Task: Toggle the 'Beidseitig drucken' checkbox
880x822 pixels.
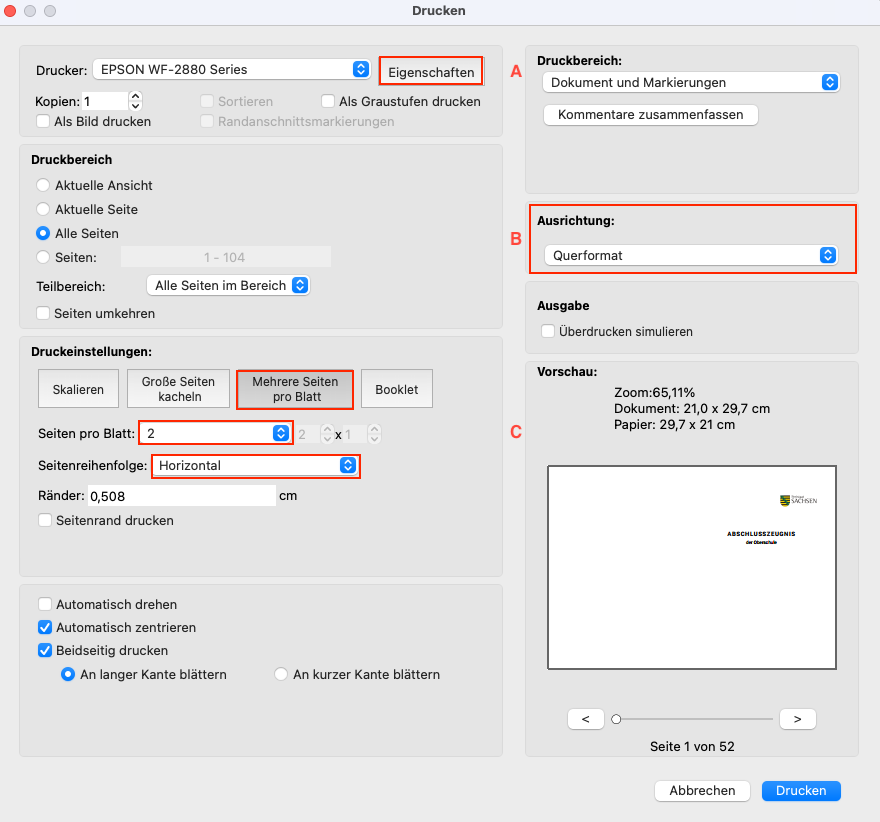Action: tap(44, 651)
